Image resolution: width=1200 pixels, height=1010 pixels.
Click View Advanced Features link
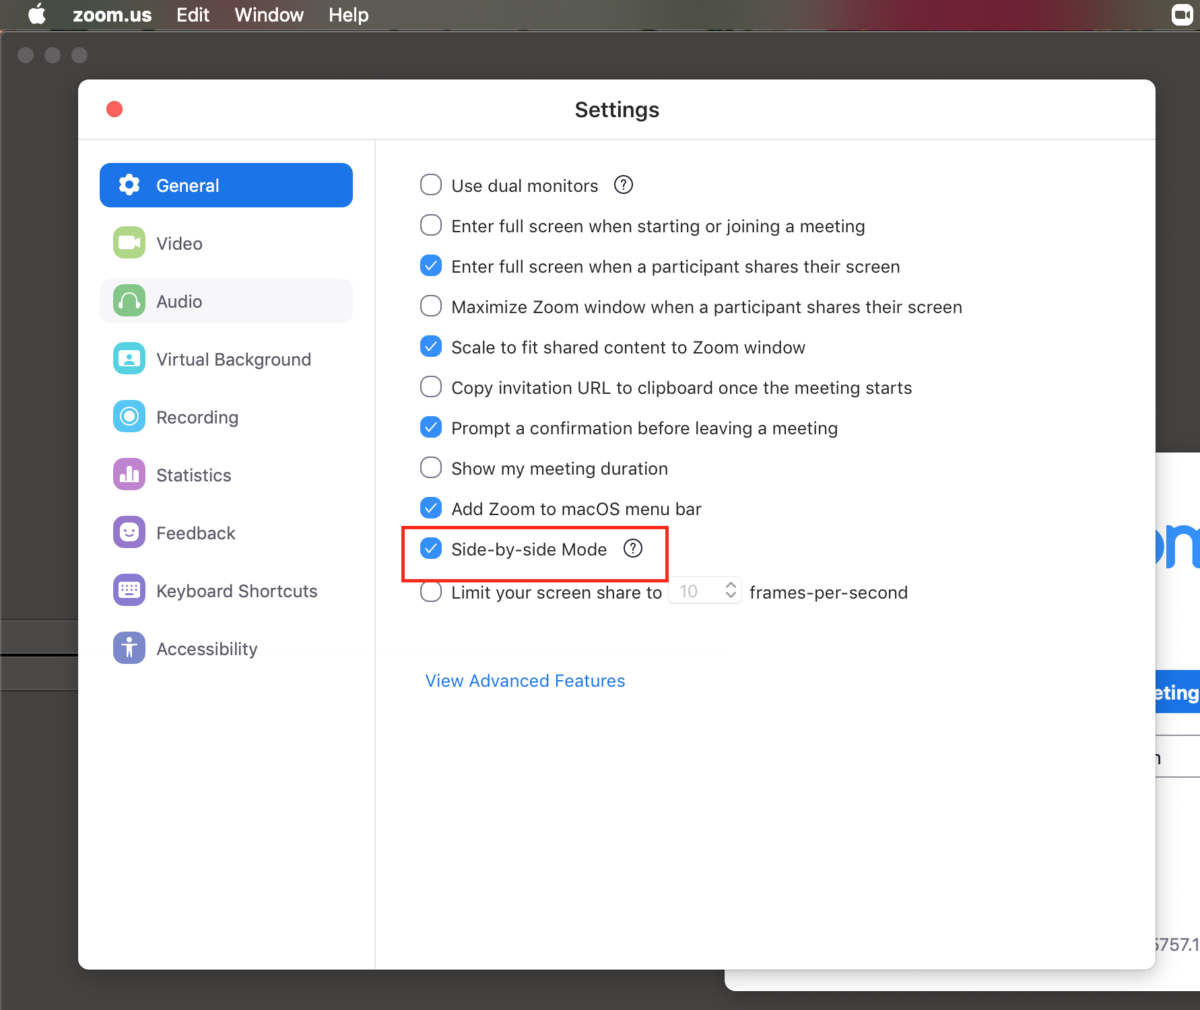525,681
